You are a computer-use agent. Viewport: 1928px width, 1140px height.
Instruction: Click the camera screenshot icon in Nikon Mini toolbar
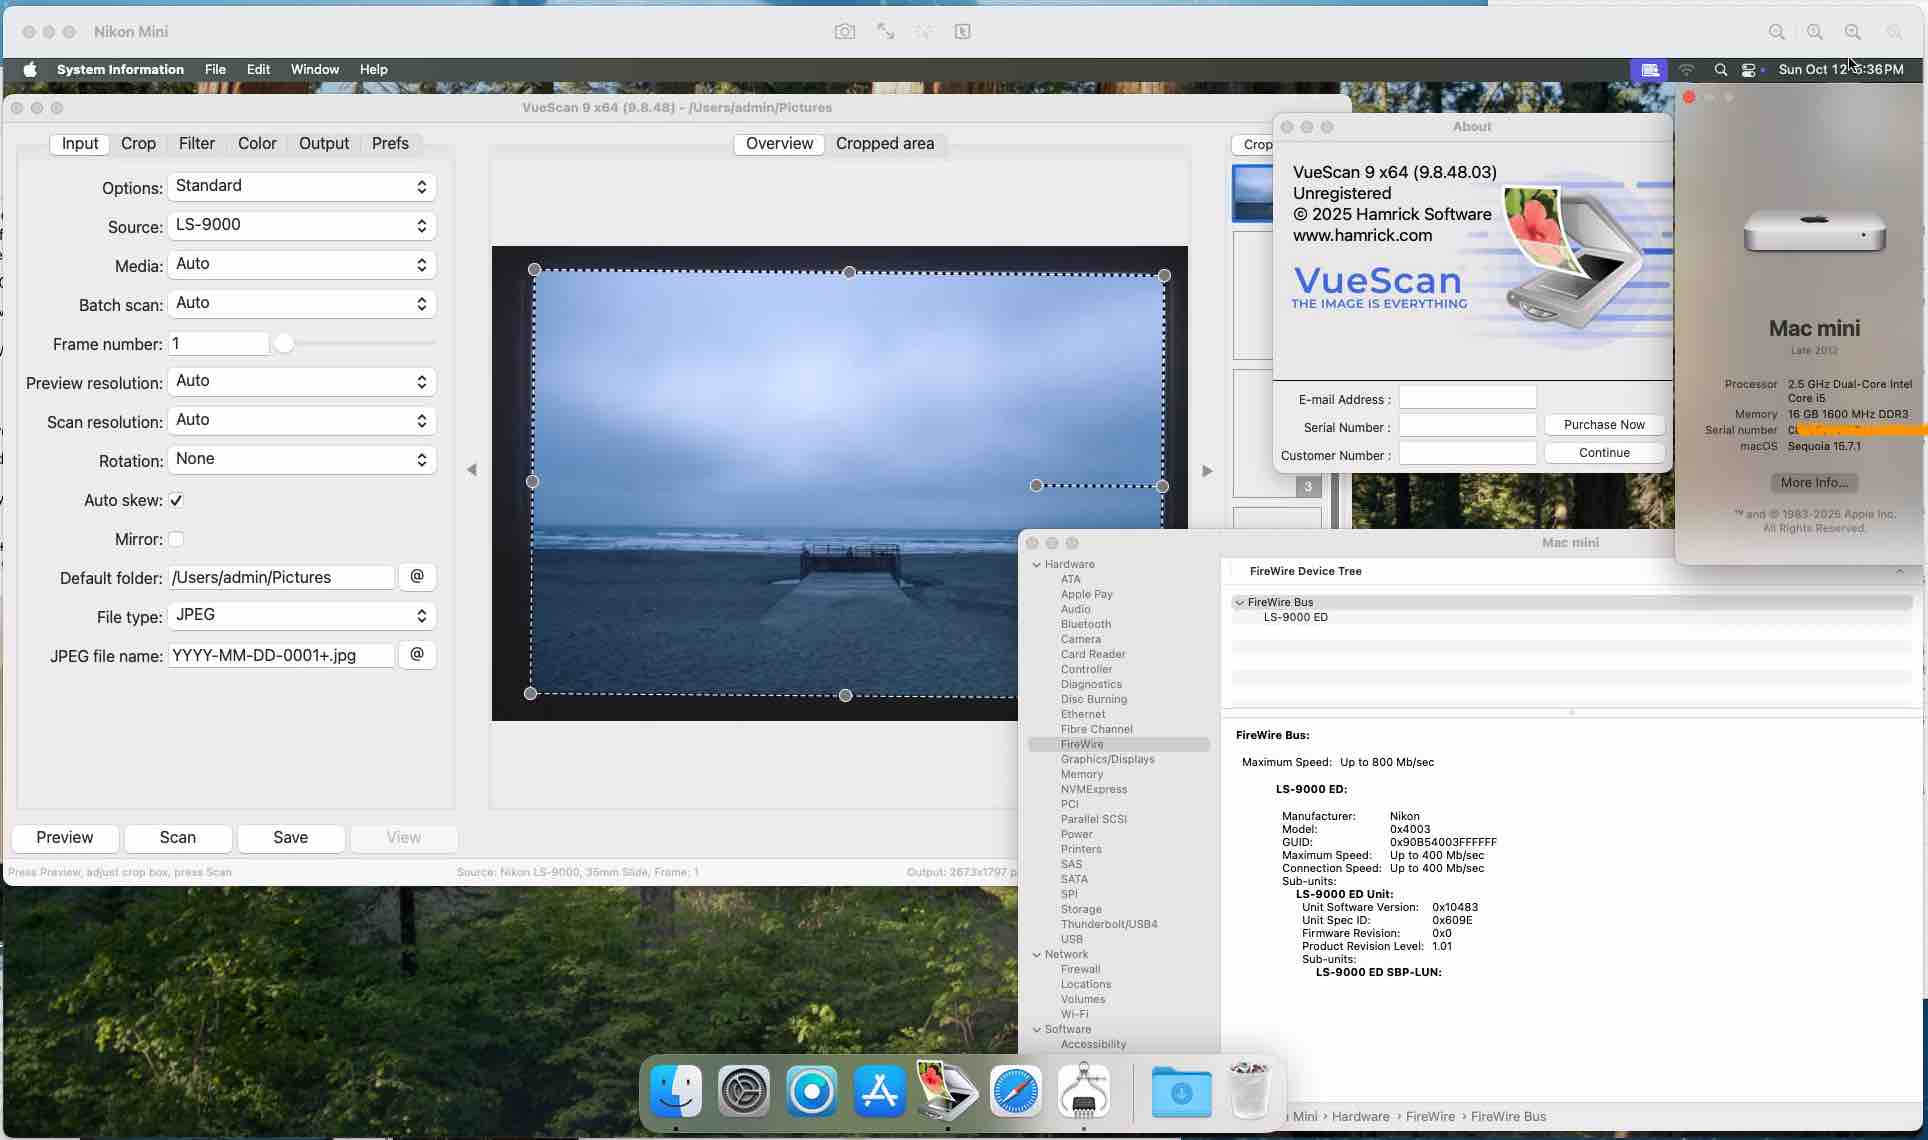844,32
